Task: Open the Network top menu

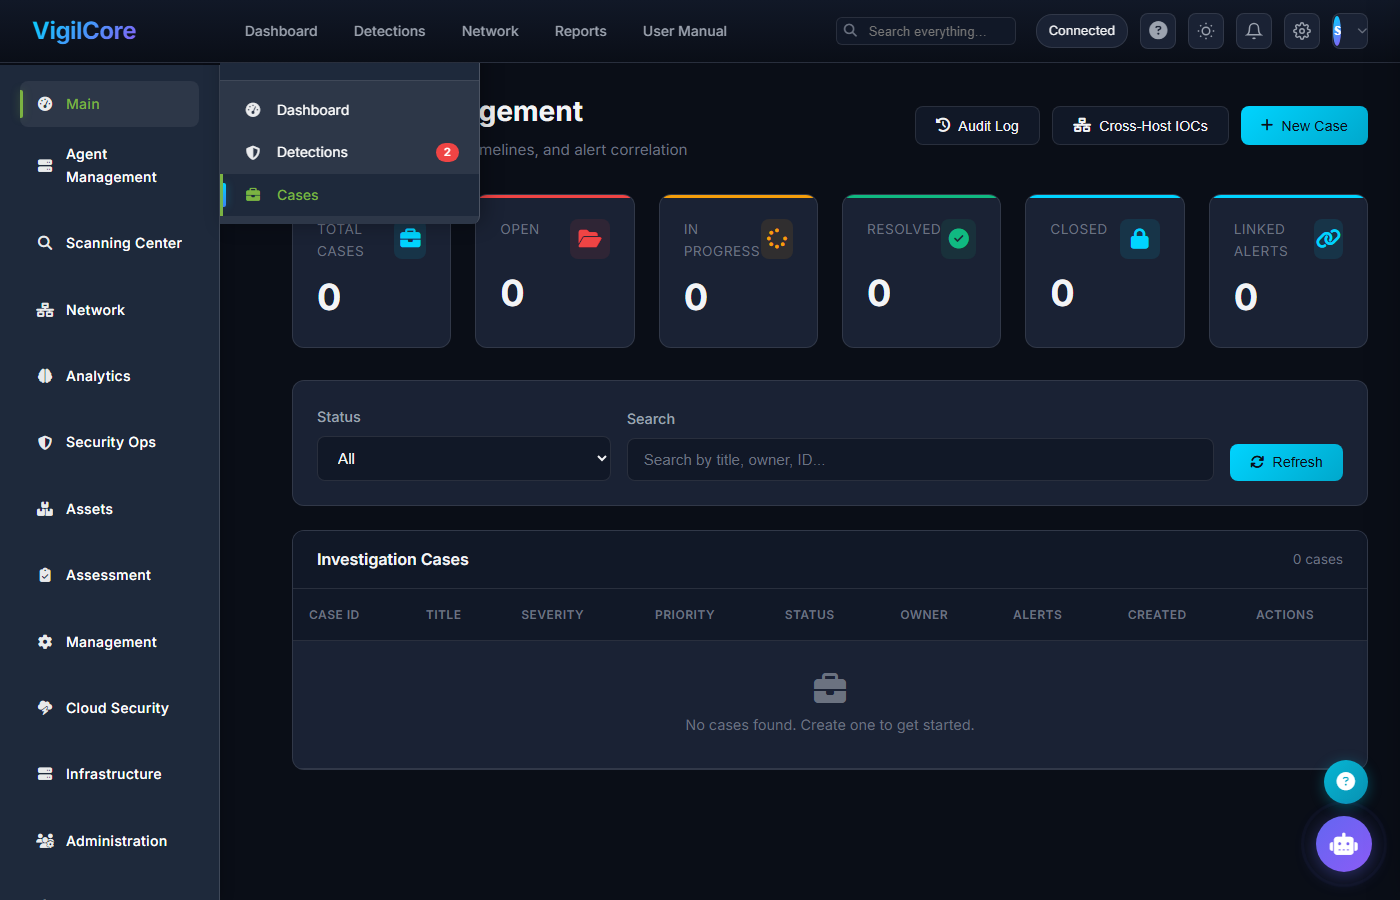Action: [x=490, y=31]
